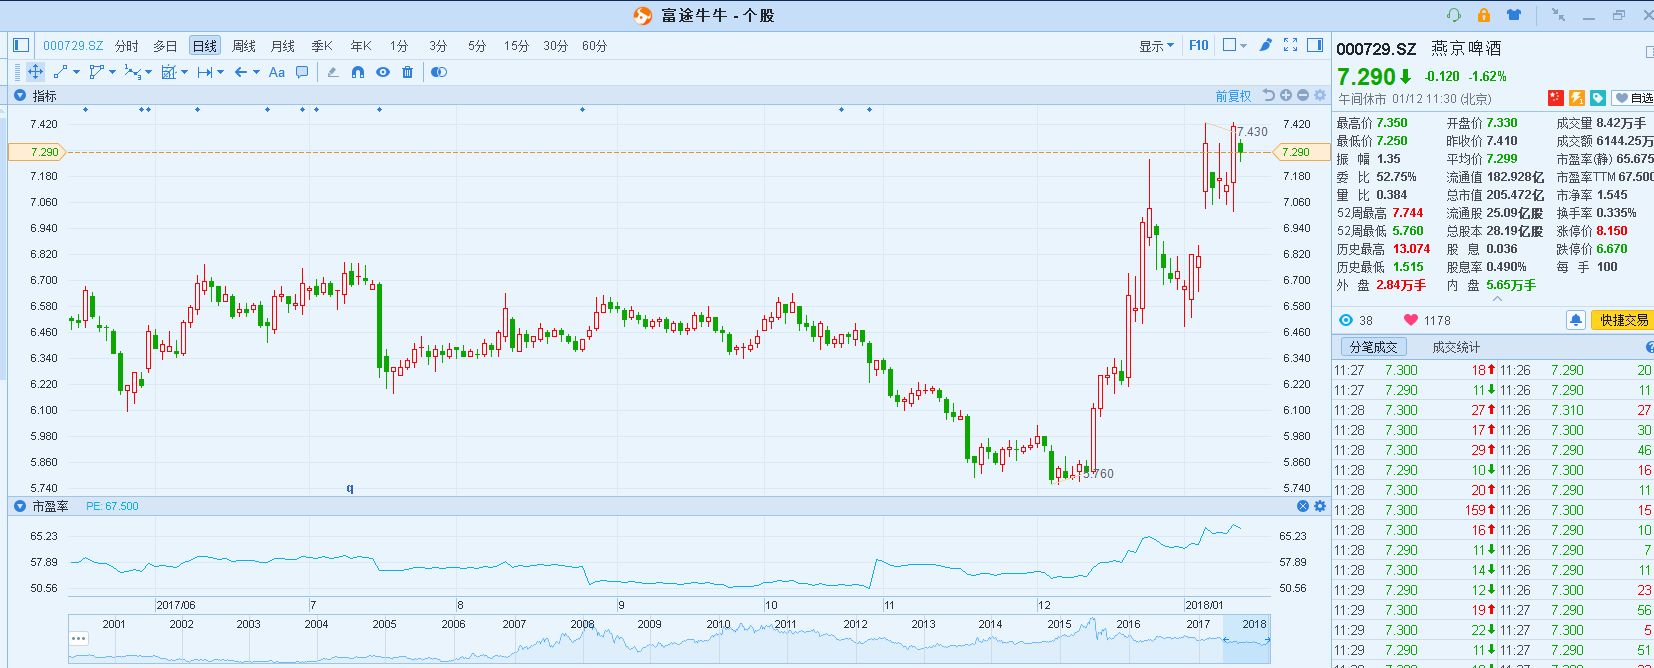Open 市盈率 panel settings gear
Screen dimensions: 1654x668
point(1319,506)
